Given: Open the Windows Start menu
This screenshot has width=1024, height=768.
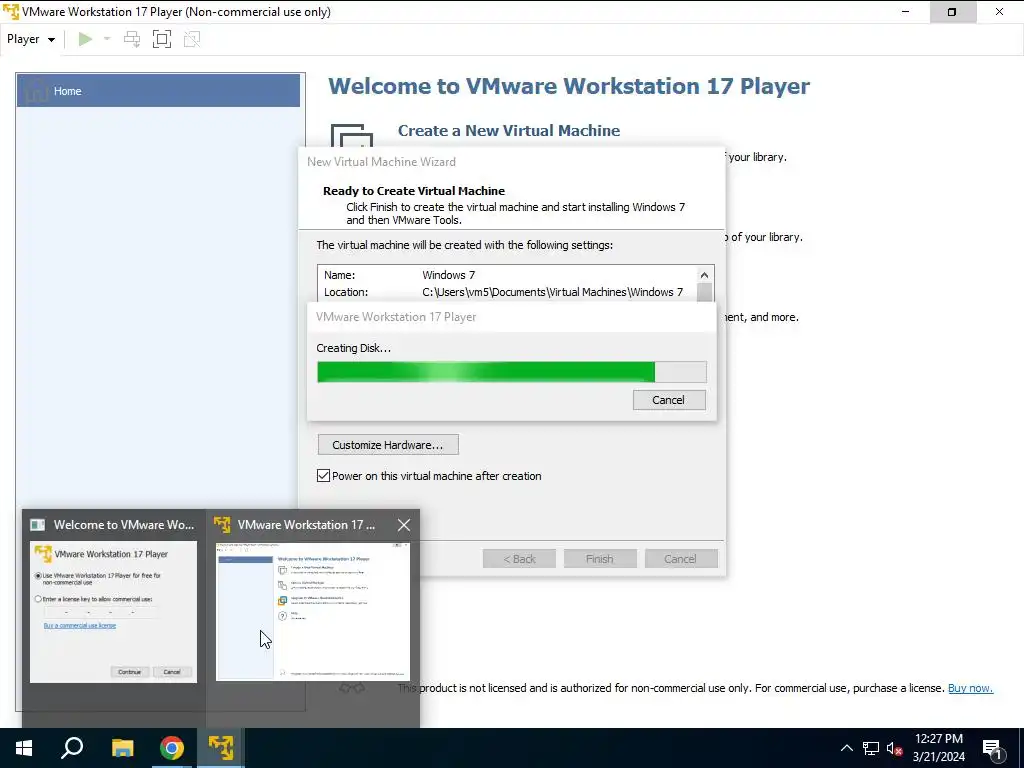Looking at the screenshot, I should click(24, 748).
